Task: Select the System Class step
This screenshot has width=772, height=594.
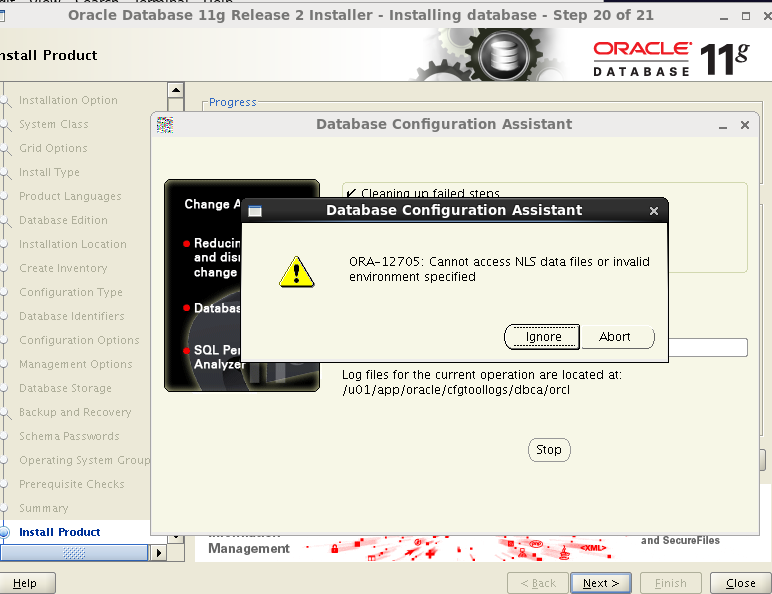Action: click(x=54, y=124)
